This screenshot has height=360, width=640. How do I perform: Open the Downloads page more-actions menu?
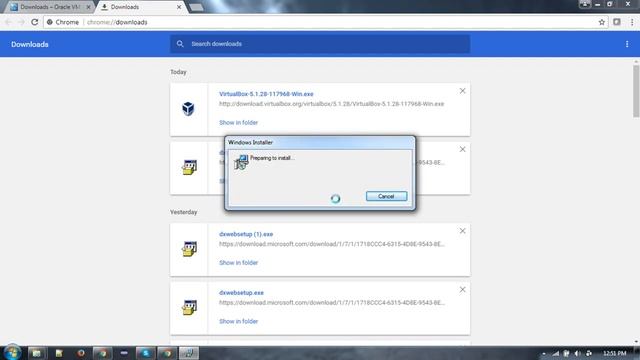(x=627, y=44)
